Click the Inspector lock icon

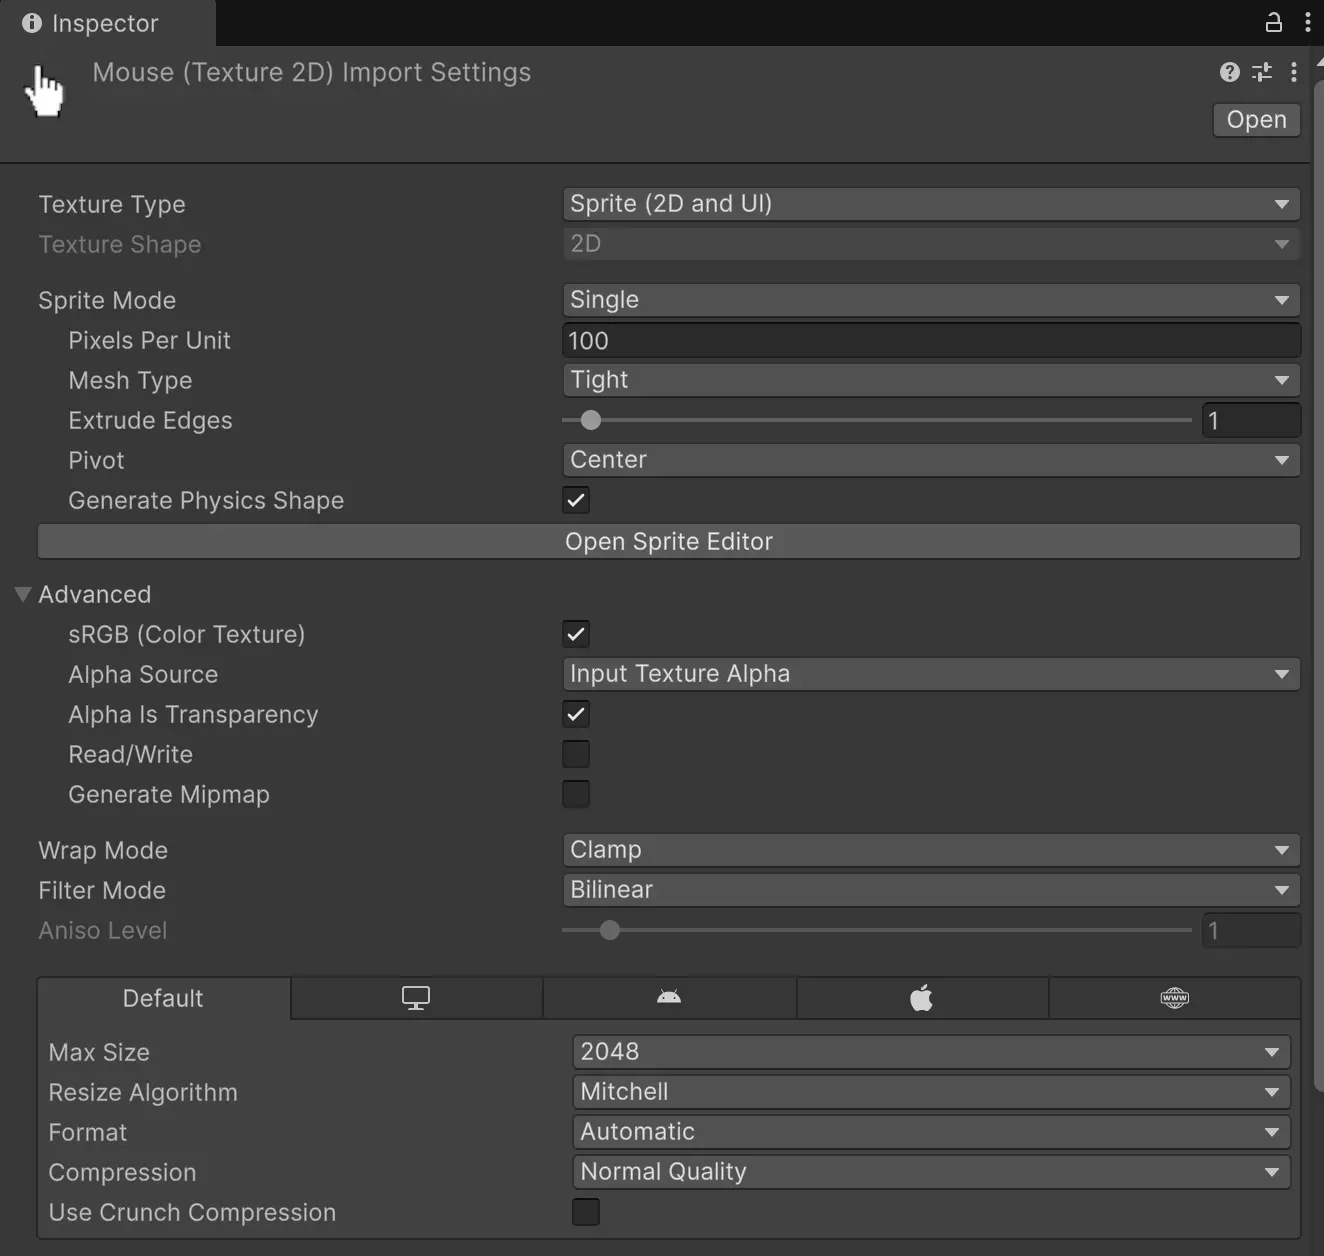tap(1273, 22)
